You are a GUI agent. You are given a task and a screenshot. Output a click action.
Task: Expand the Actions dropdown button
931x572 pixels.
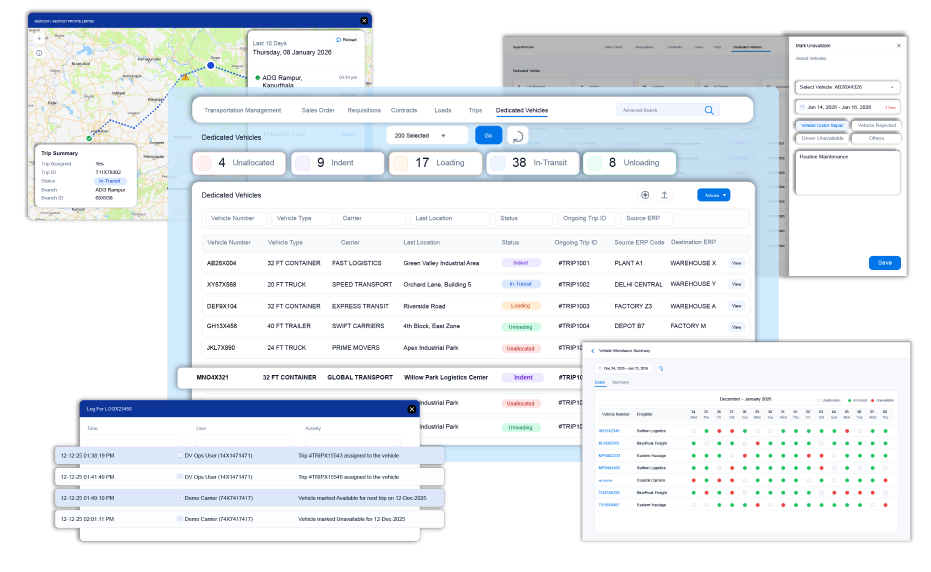click(x=714, y=195)
